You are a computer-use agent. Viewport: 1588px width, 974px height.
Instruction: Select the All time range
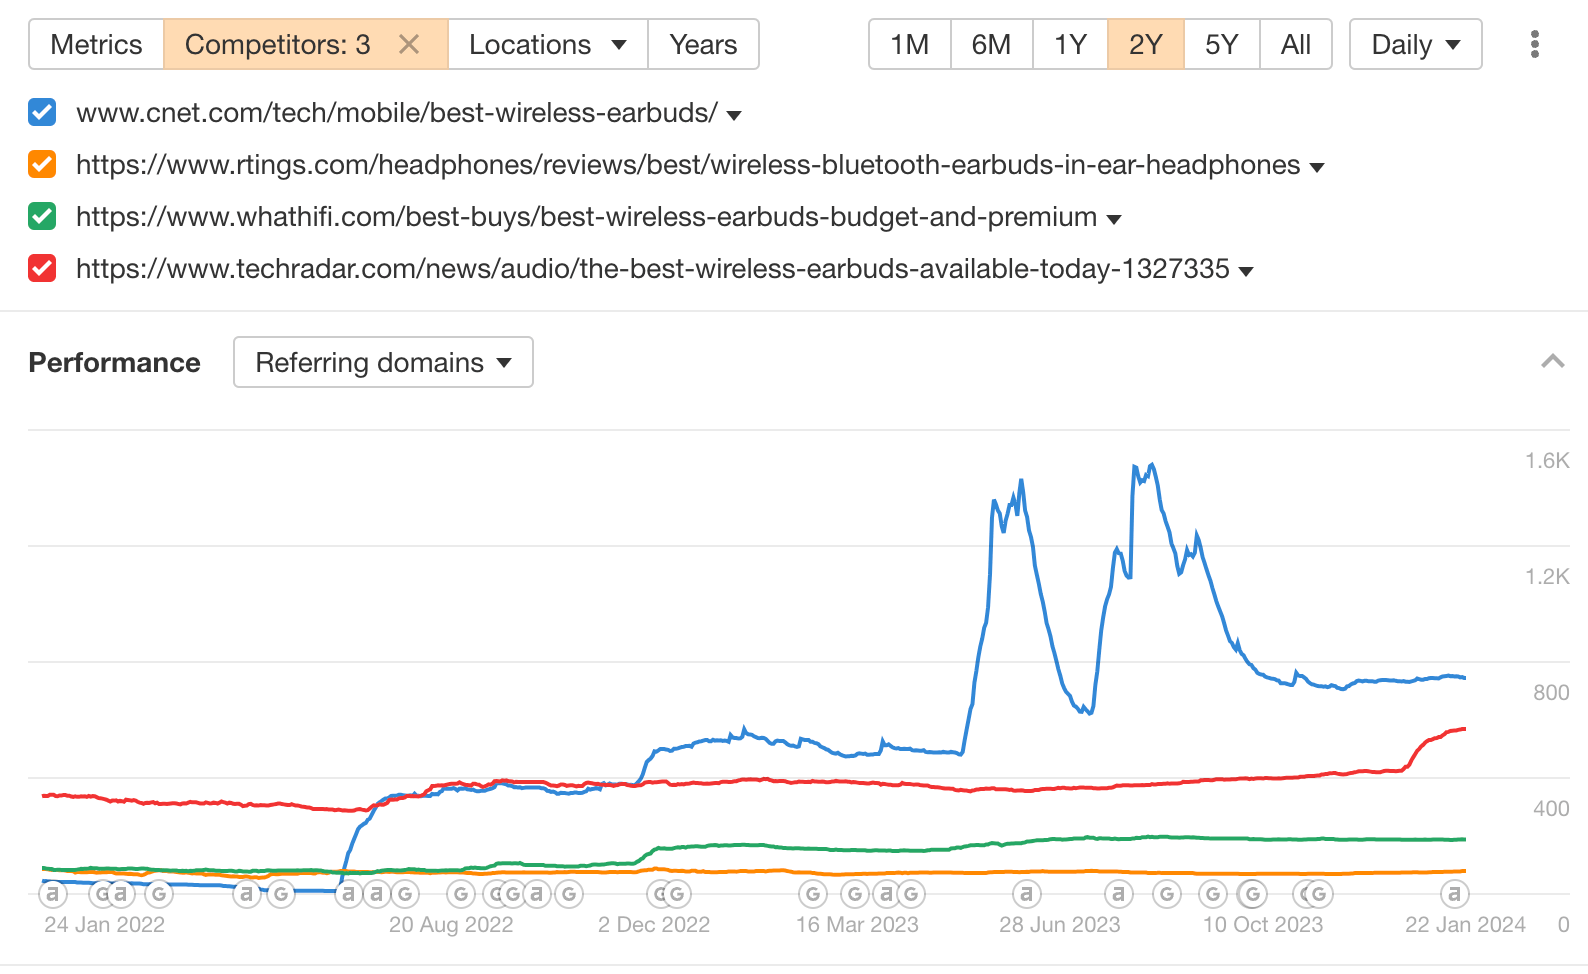coord(1296,45)
